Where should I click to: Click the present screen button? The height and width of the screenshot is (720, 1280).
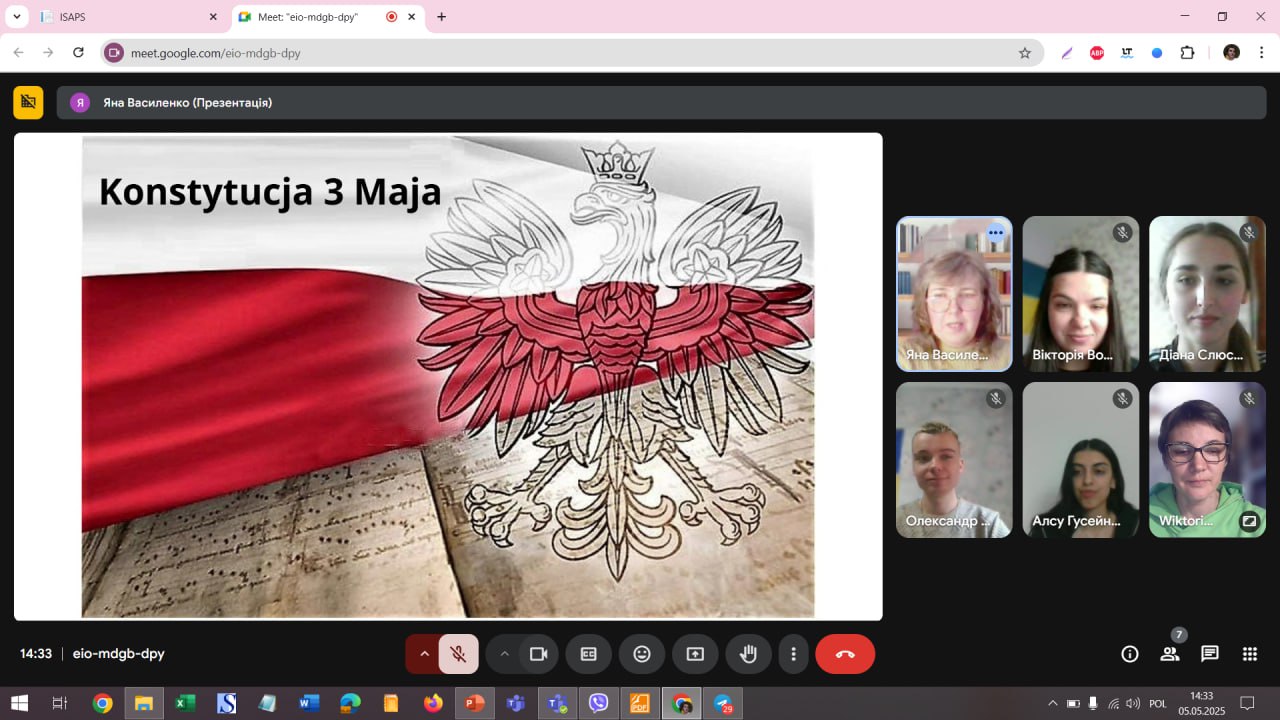pos(695,654)
